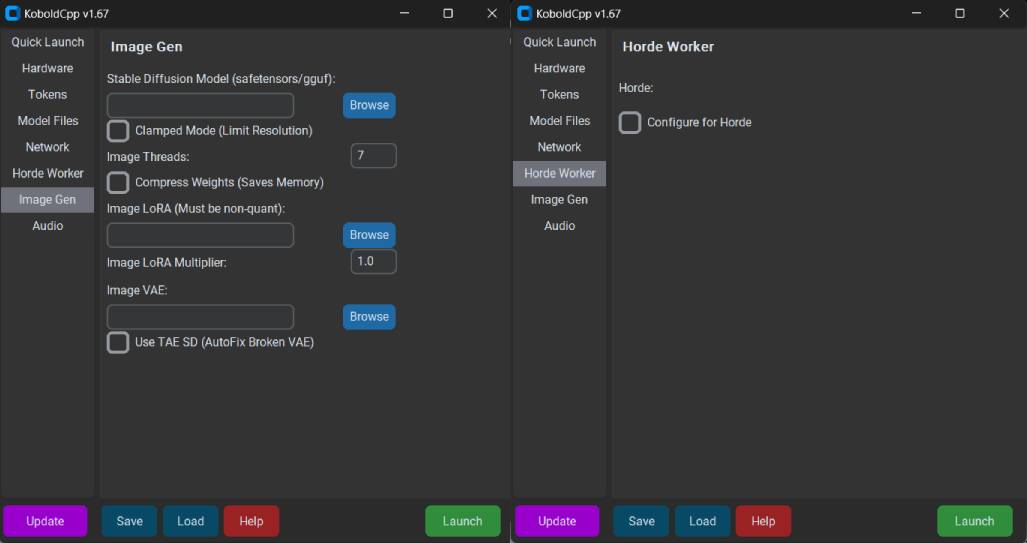1027x543 pixels.
Task: Toggle Compress Weights (Saves Memory) checkbox
Action: point(118,183)
